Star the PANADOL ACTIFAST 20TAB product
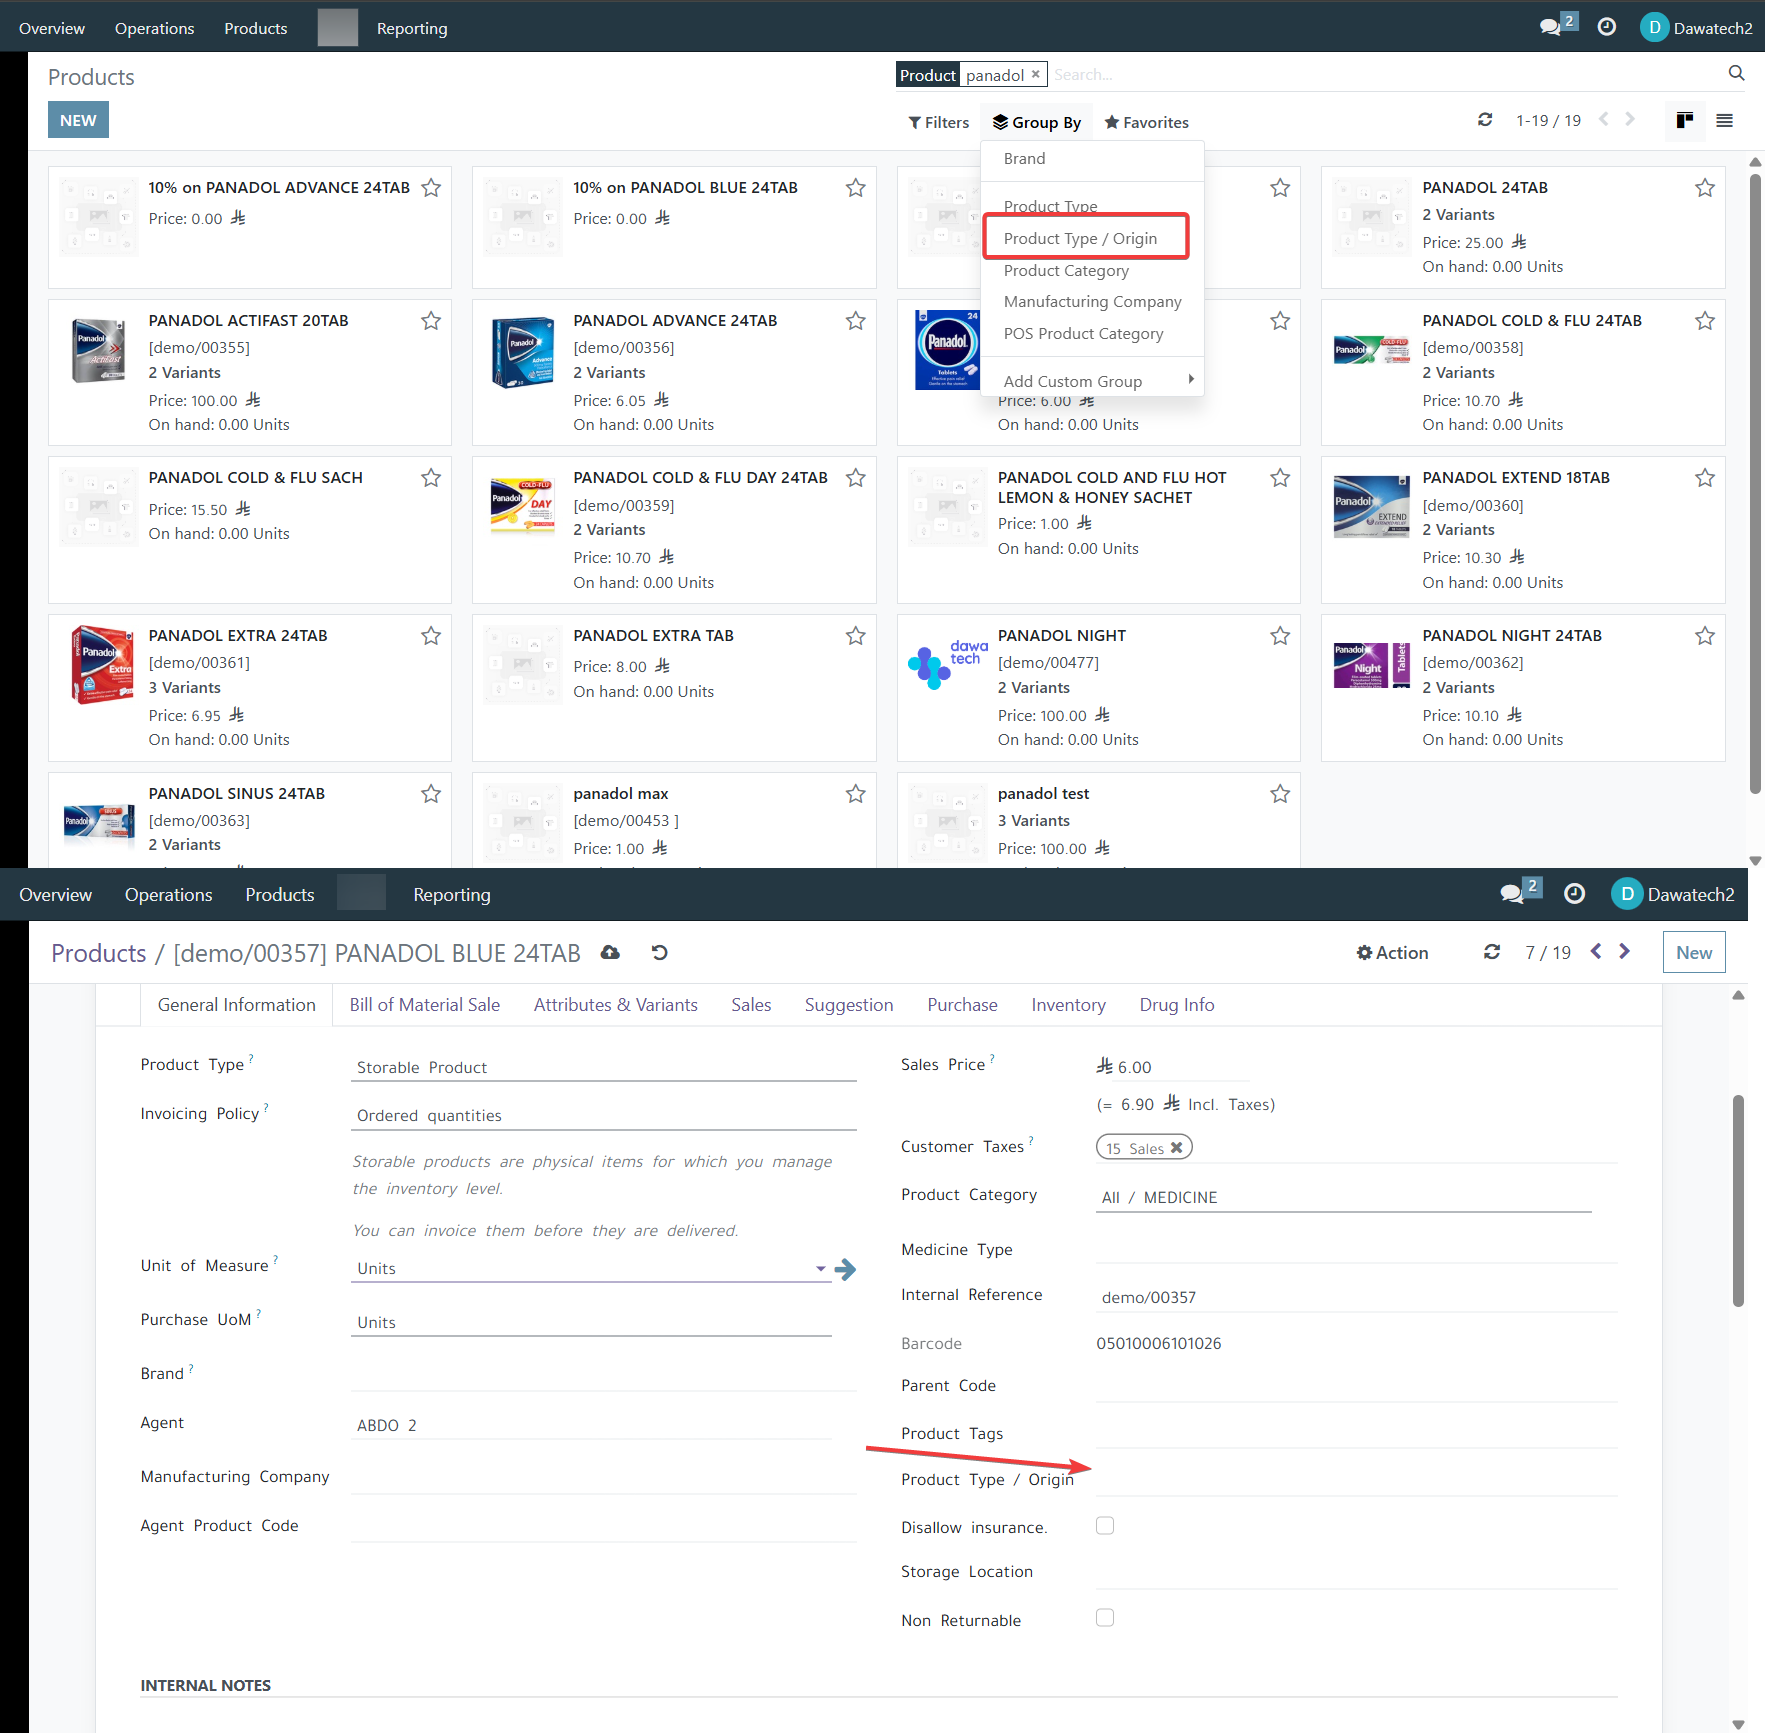 point(431,321)
